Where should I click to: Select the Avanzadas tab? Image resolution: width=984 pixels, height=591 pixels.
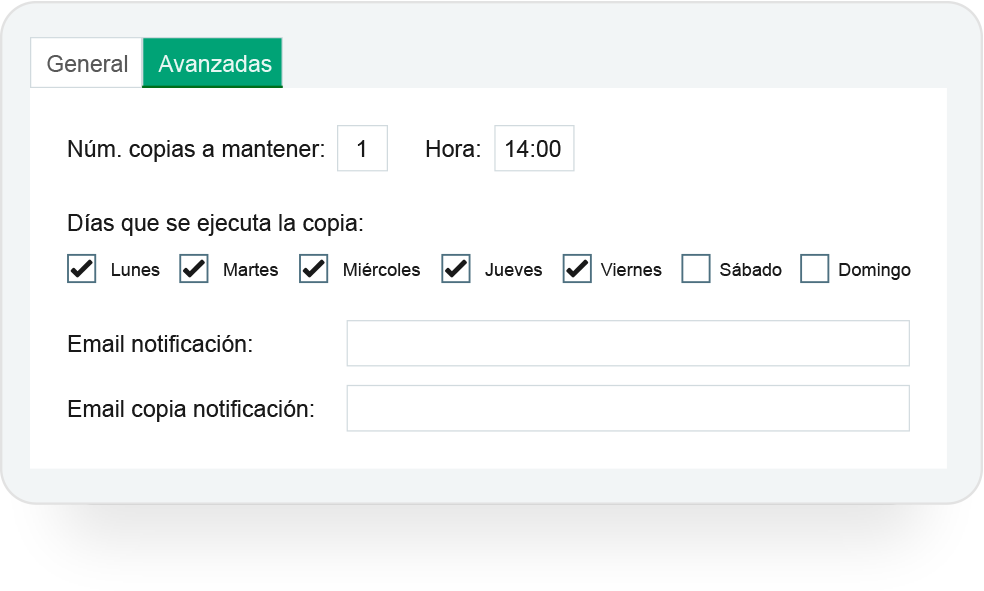coord(214,64)
